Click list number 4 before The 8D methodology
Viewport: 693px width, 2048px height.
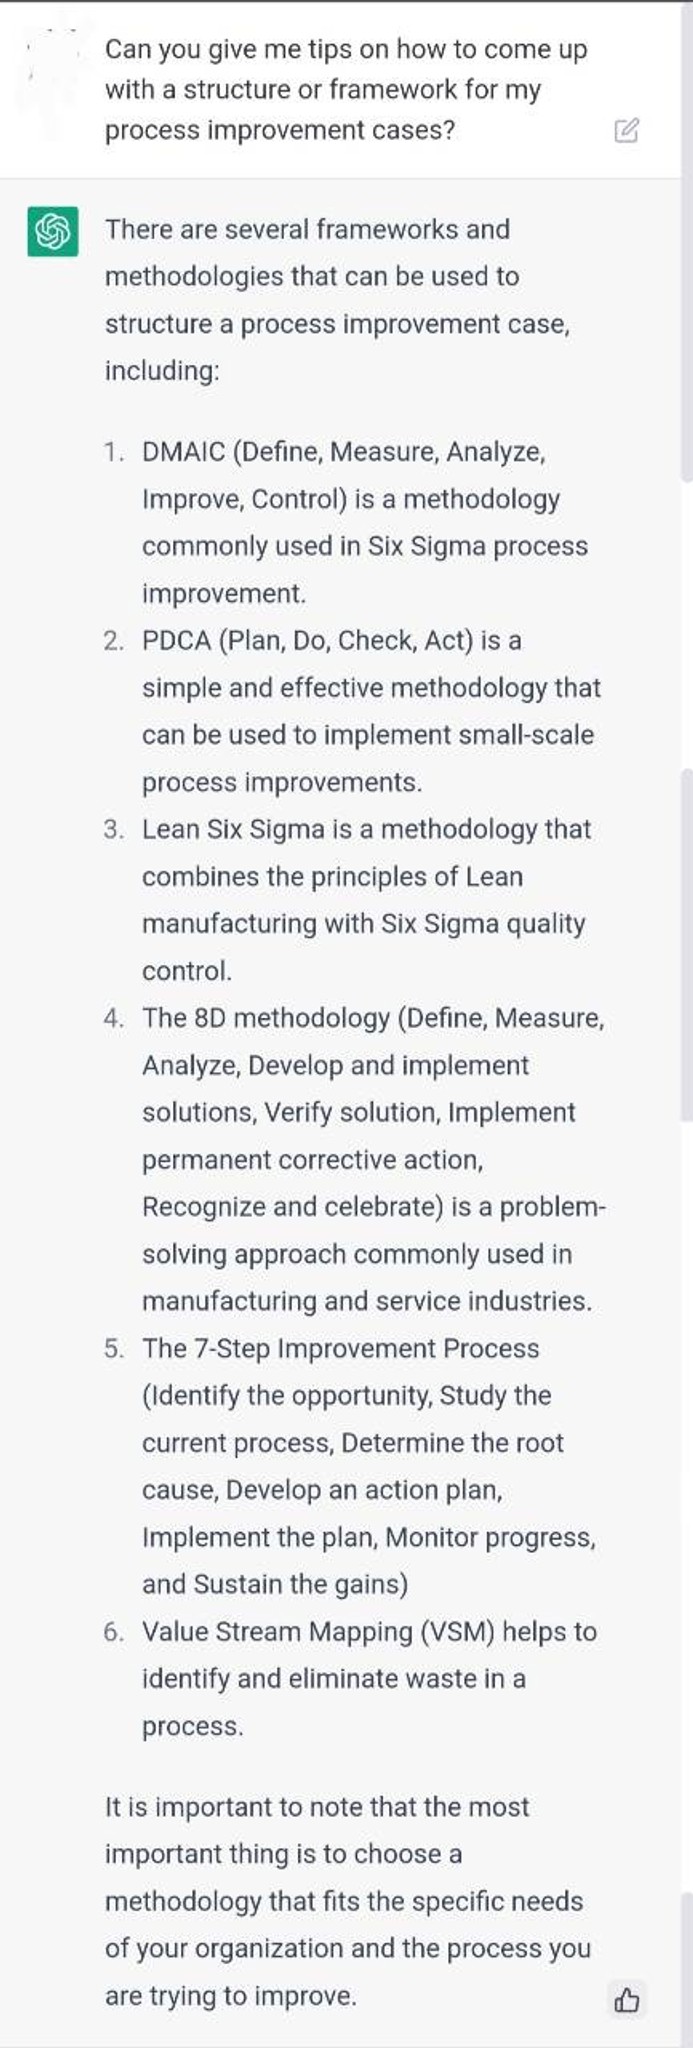pos(114,1019)
